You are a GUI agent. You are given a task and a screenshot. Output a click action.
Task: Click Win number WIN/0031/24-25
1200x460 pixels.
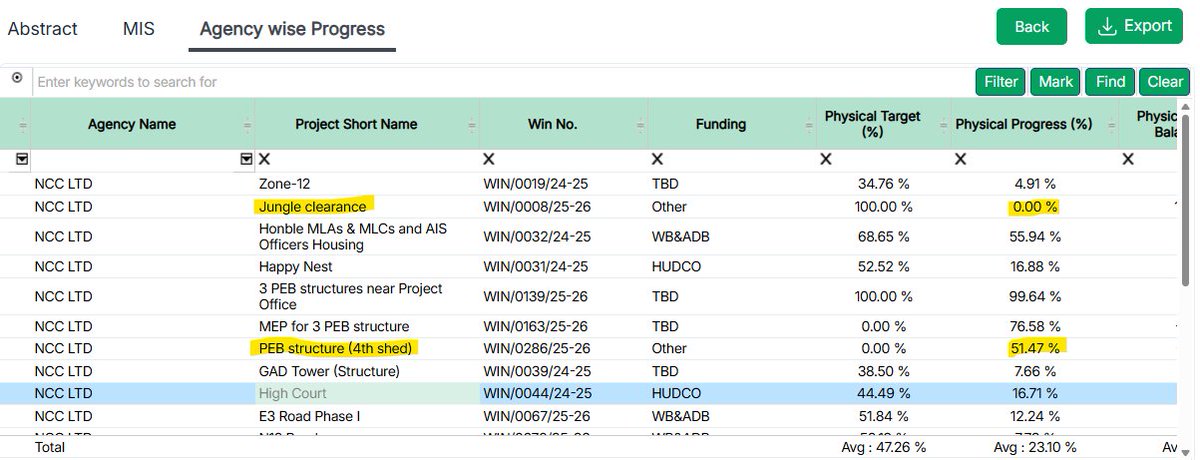[x=537, y=267]
